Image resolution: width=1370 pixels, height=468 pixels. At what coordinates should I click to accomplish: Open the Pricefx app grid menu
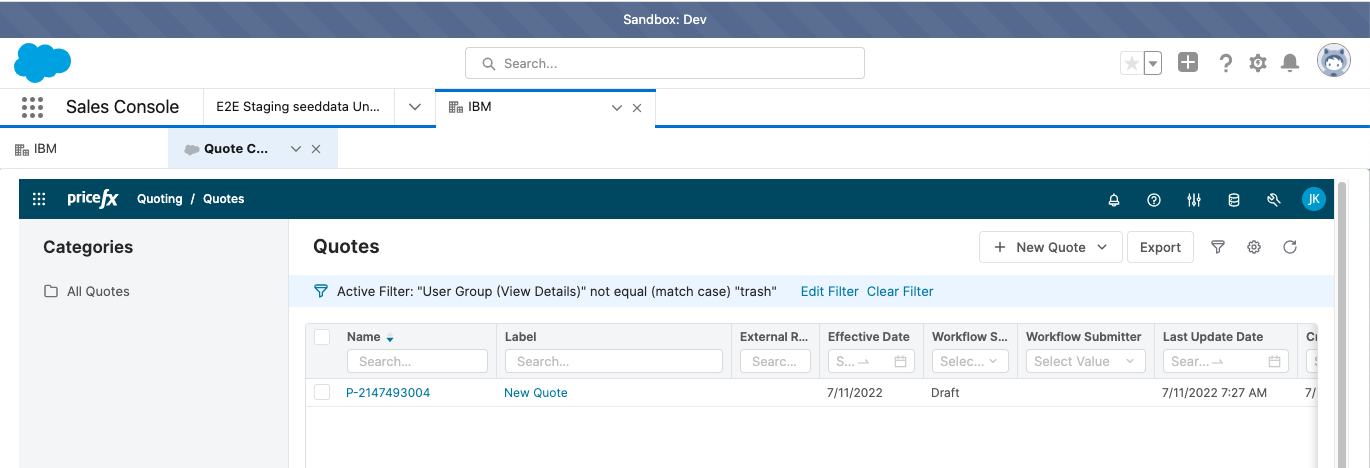39,199
